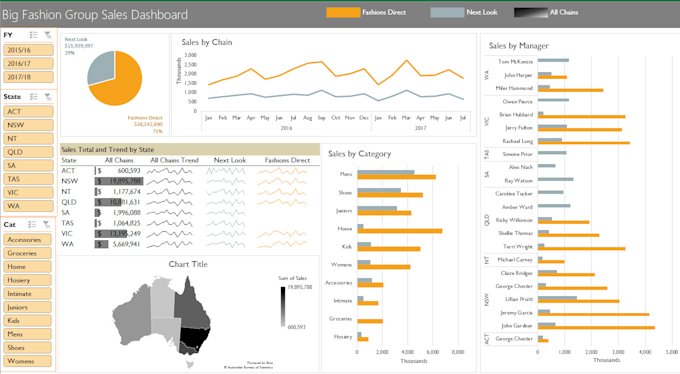Toggle multi-select icon in FY slicer

click(33, 35)
